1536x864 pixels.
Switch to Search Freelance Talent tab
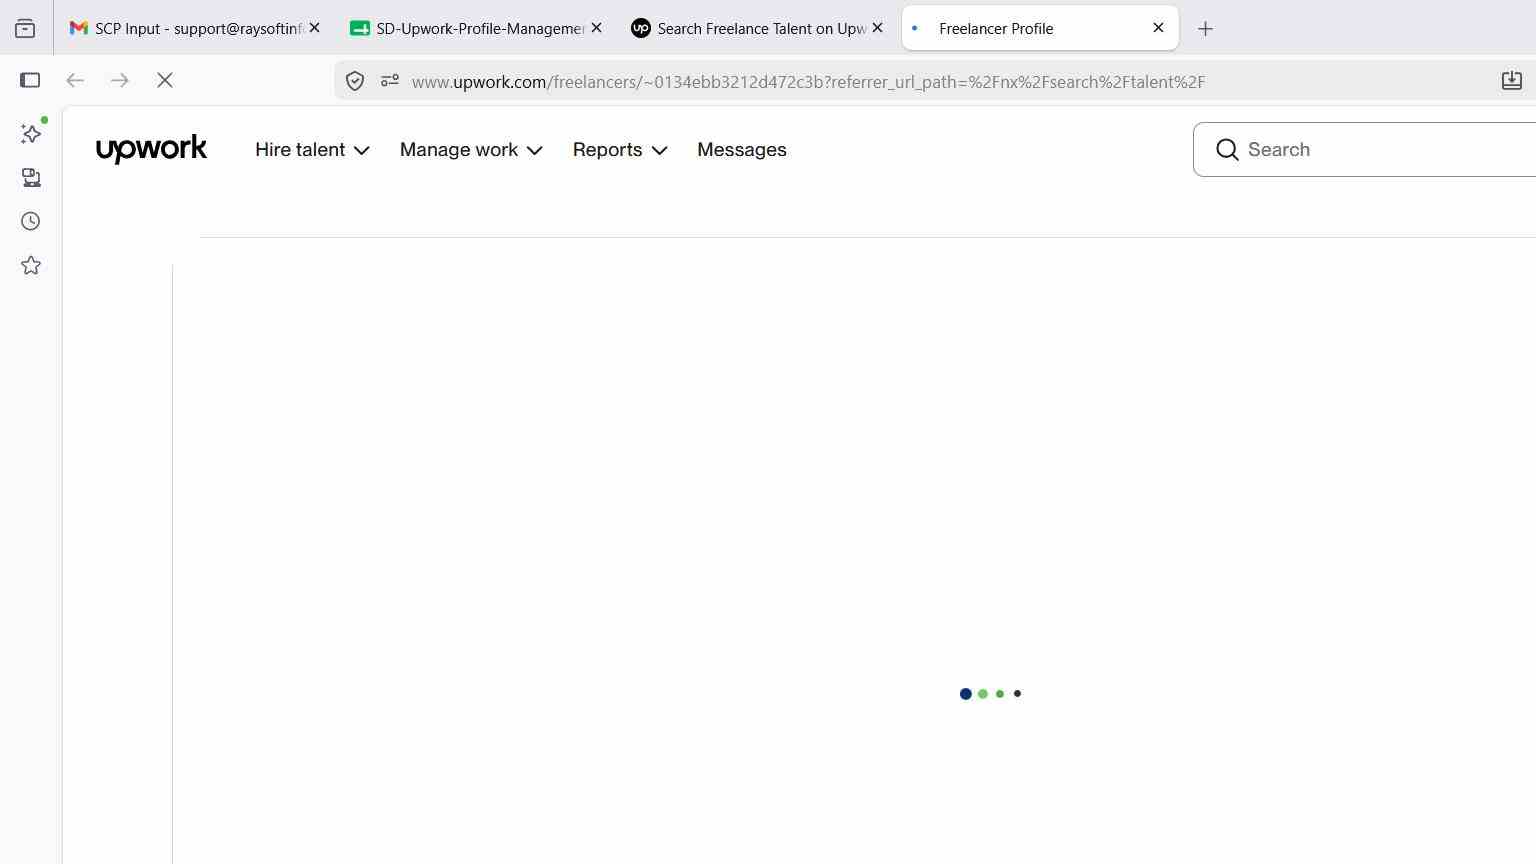coord(757,28)
